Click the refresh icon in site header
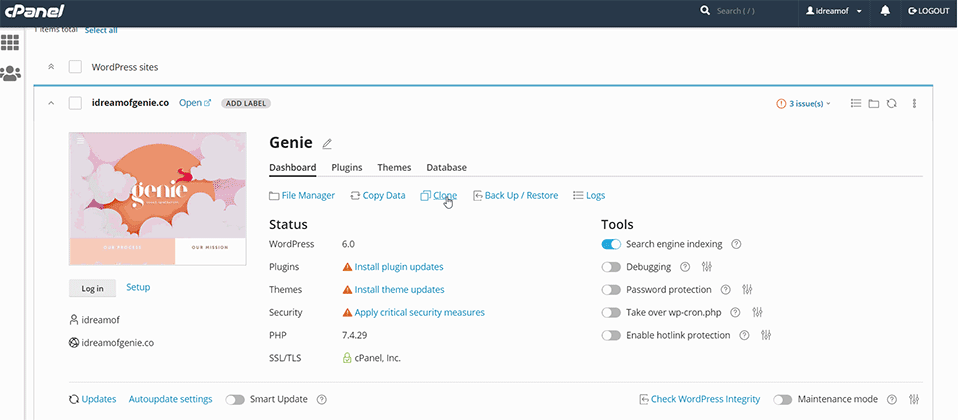This screenshot has width=958, height=420. (891, 103)
